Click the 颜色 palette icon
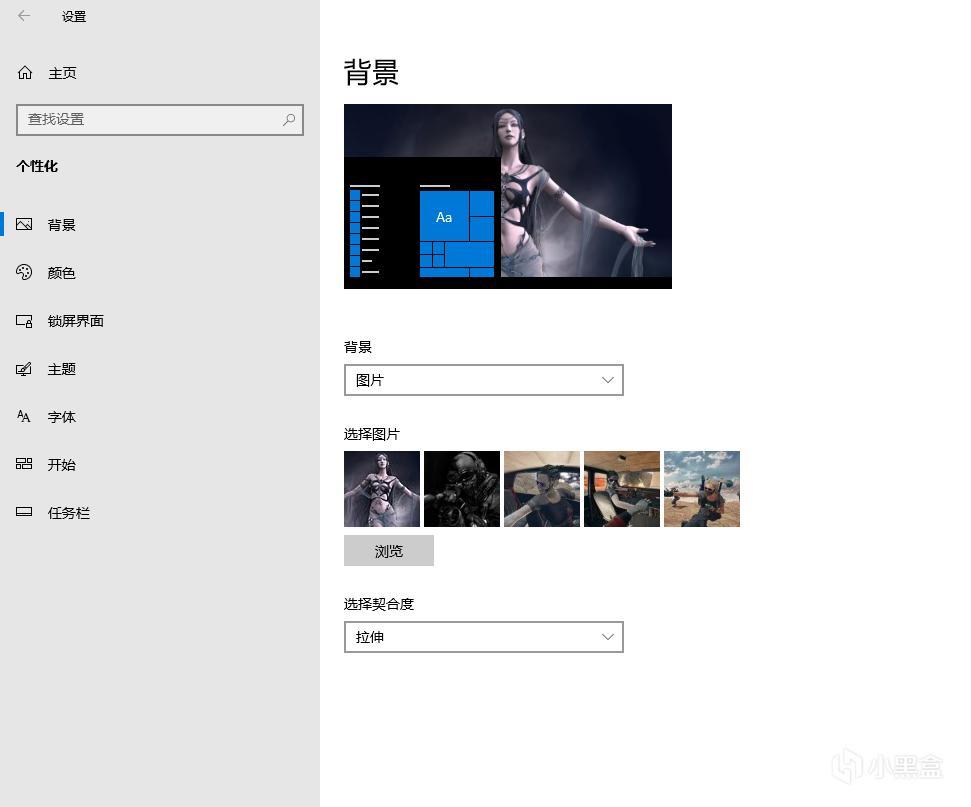The image size is (971, 807). point(24,273)
